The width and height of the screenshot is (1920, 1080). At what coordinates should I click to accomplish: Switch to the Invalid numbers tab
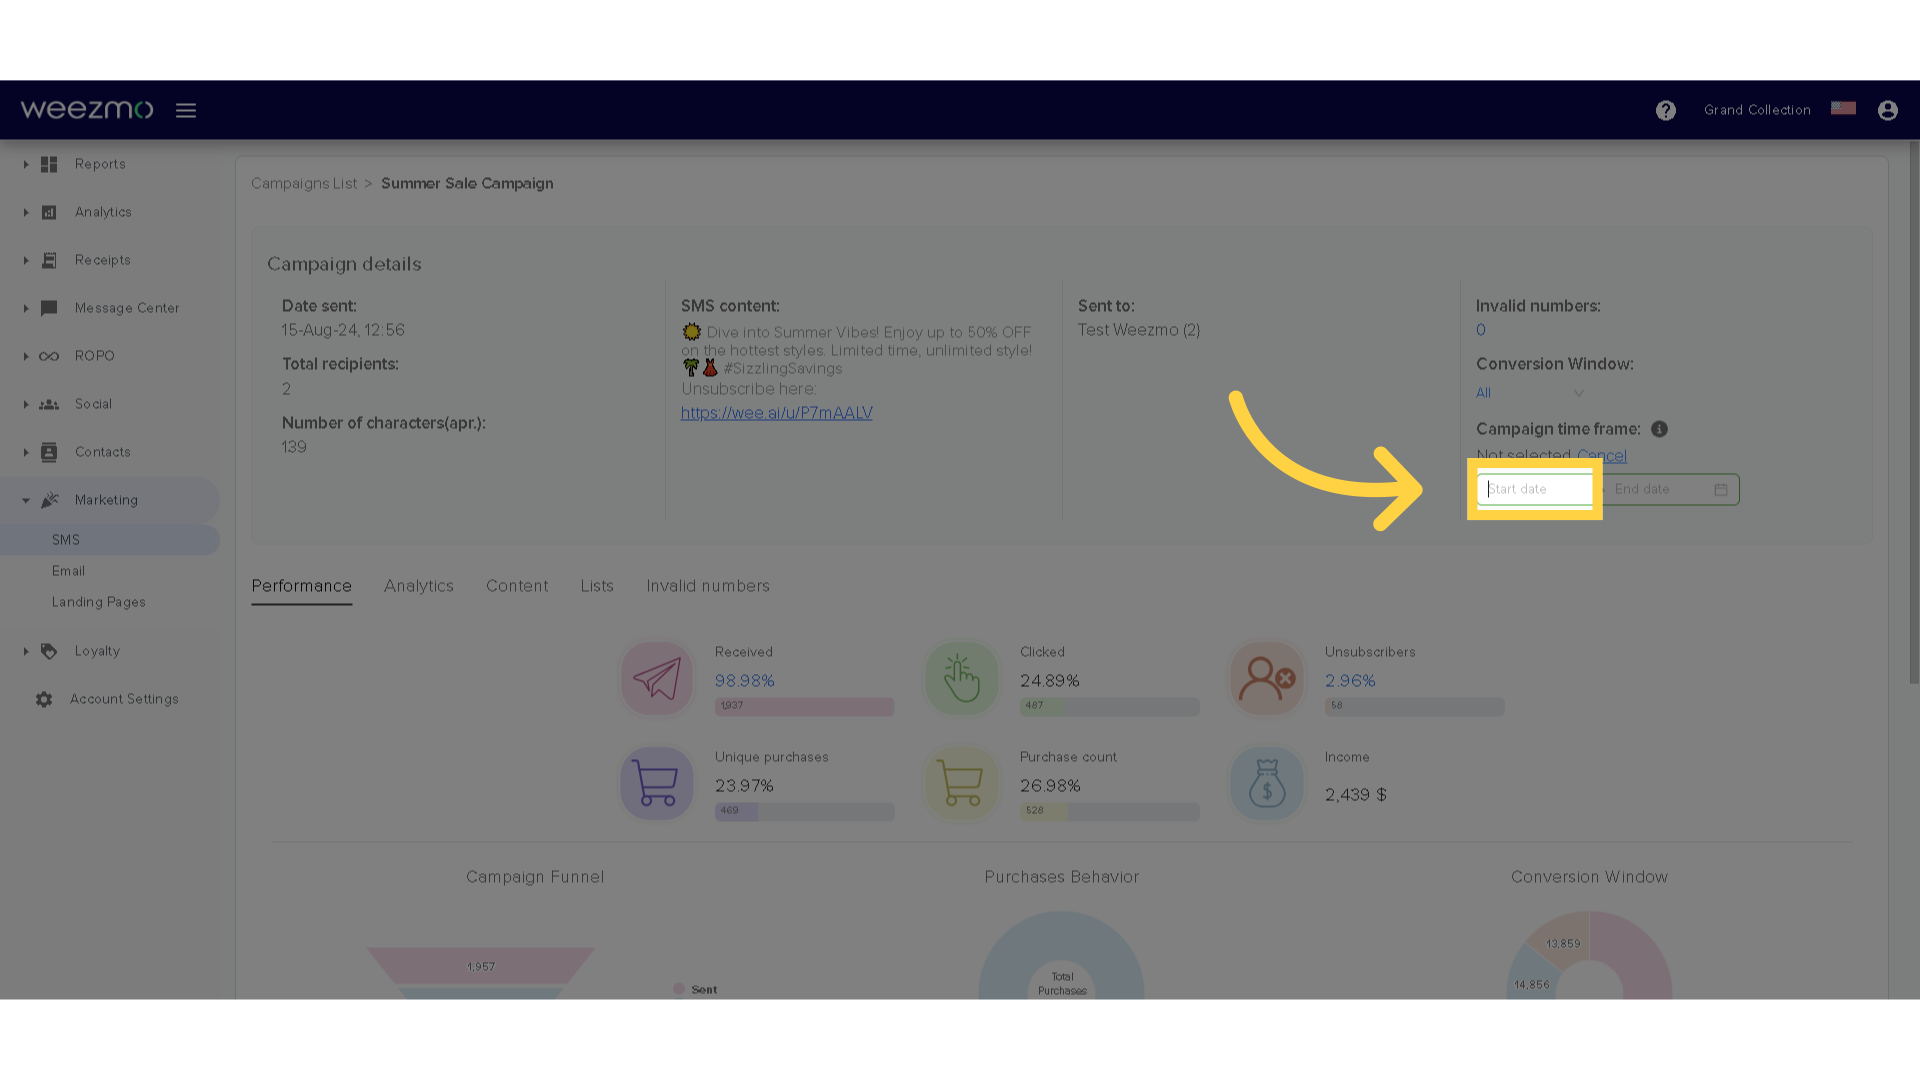point(708,586)
